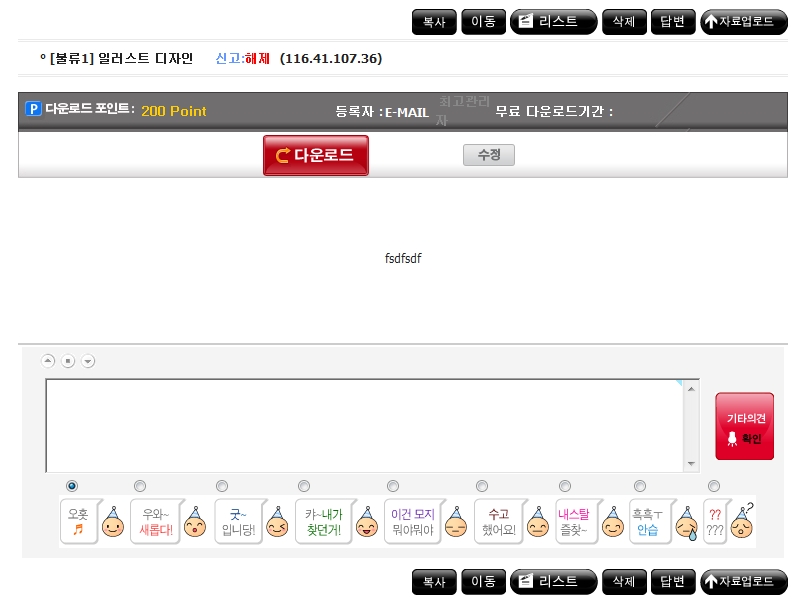Select the 수고 했어요! radio button
This screenshot has height=614, width=807.
click(x=482, y=486)
